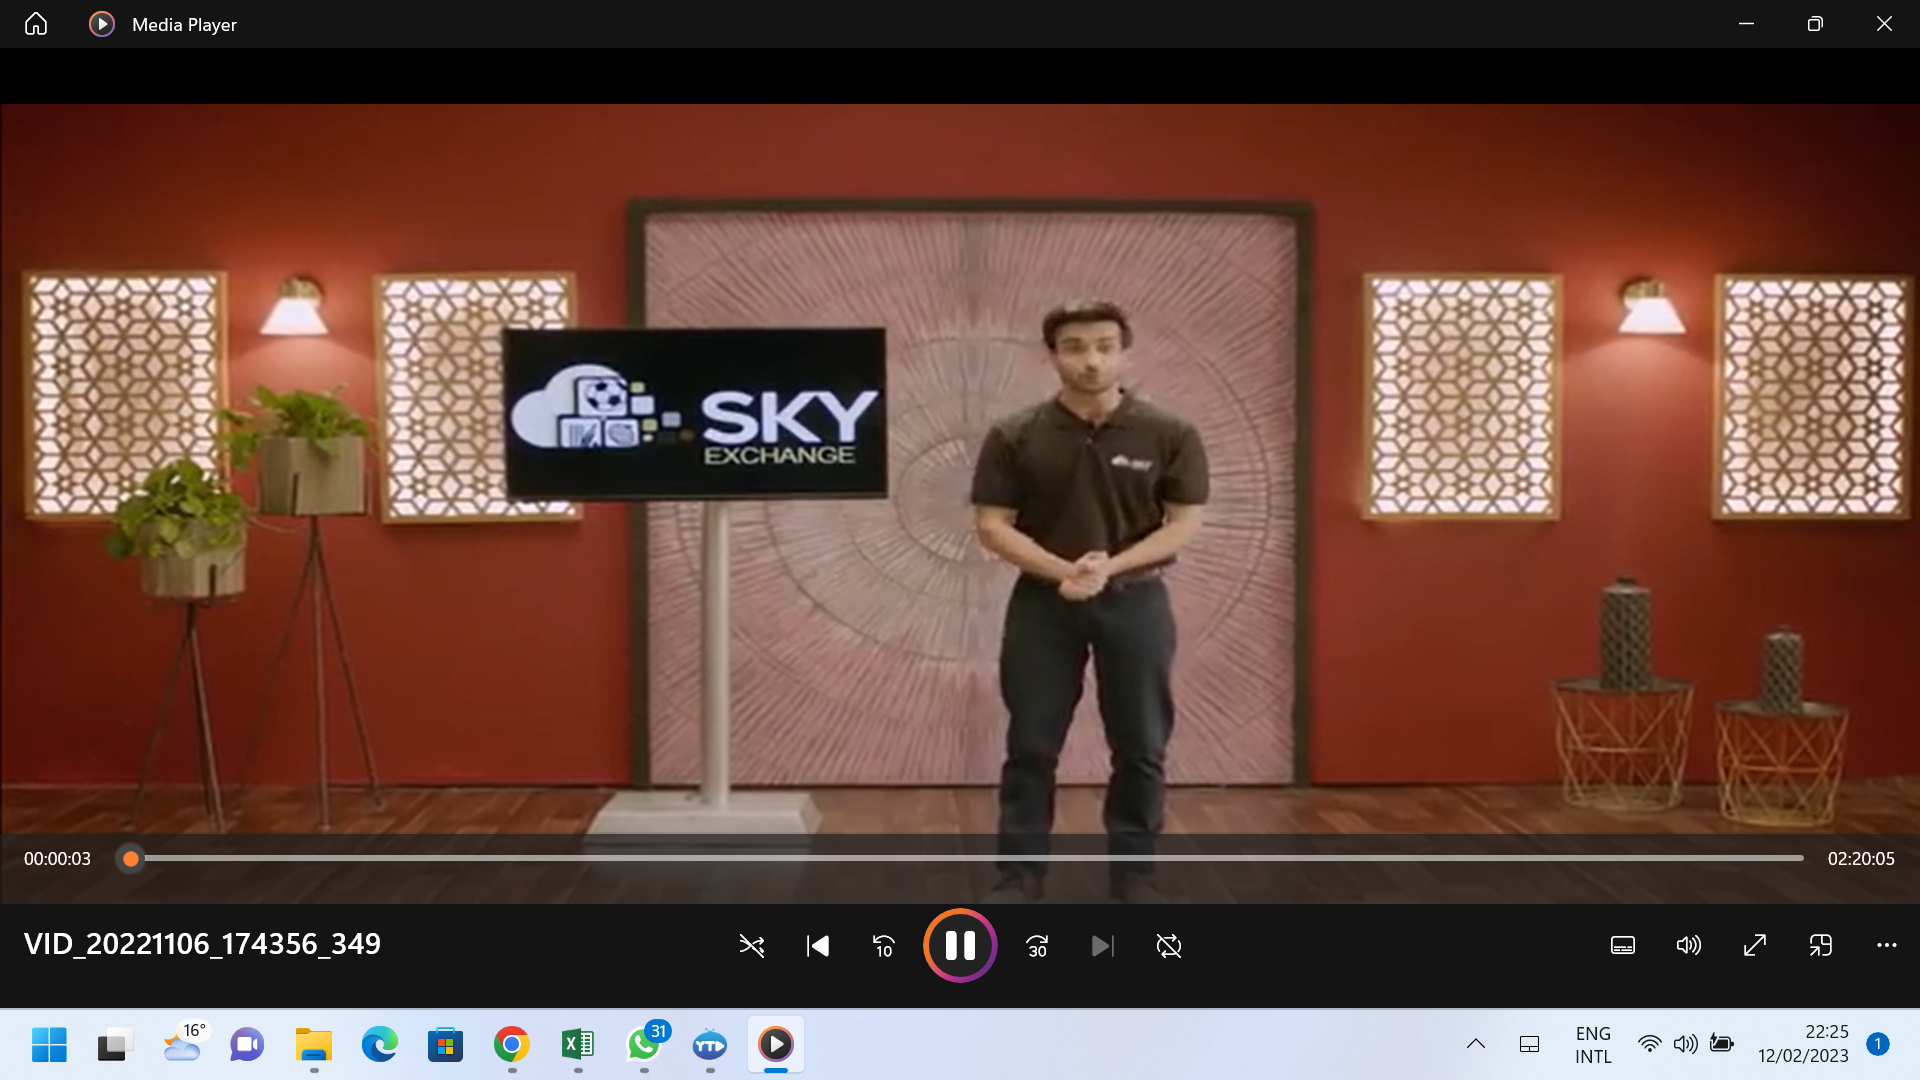This screenshot has width=1920, height=1080.
Task: Open the more options menu
Action: [x=1887, y=945]
